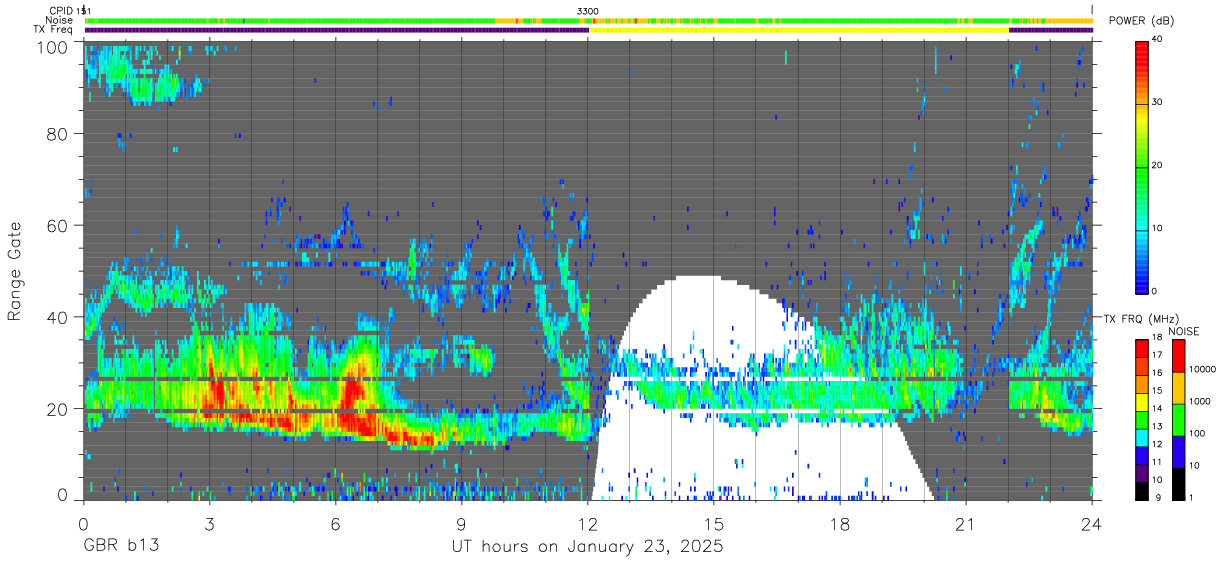The image size is (1228, 567).
Task: Select the 24 tick on UT hours axis
Action: coord(1092,524)
